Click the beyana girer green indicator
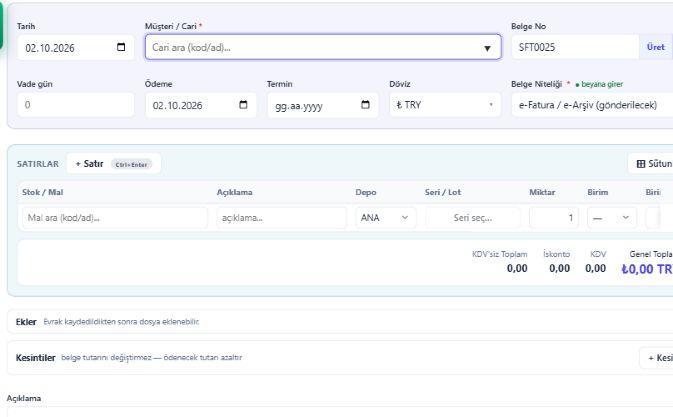The height and width of the screenshot is (417, 673). click(599, 85)
